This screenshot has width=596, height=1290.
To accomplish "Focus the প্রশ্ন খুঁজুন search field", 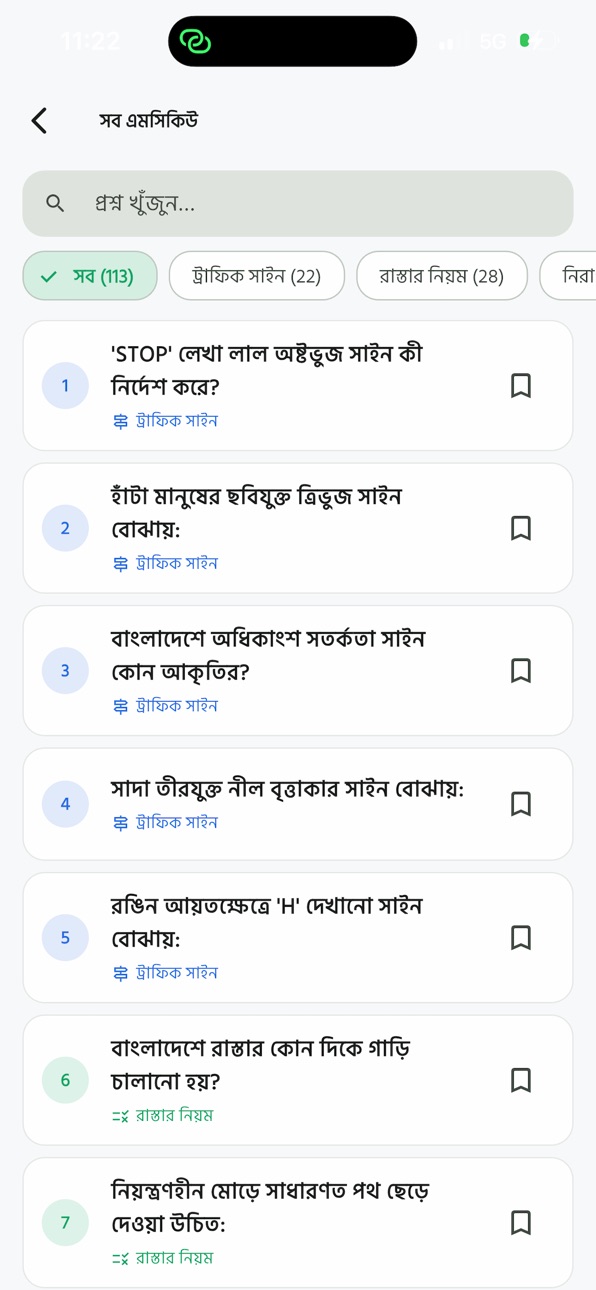I will point(298,203).
